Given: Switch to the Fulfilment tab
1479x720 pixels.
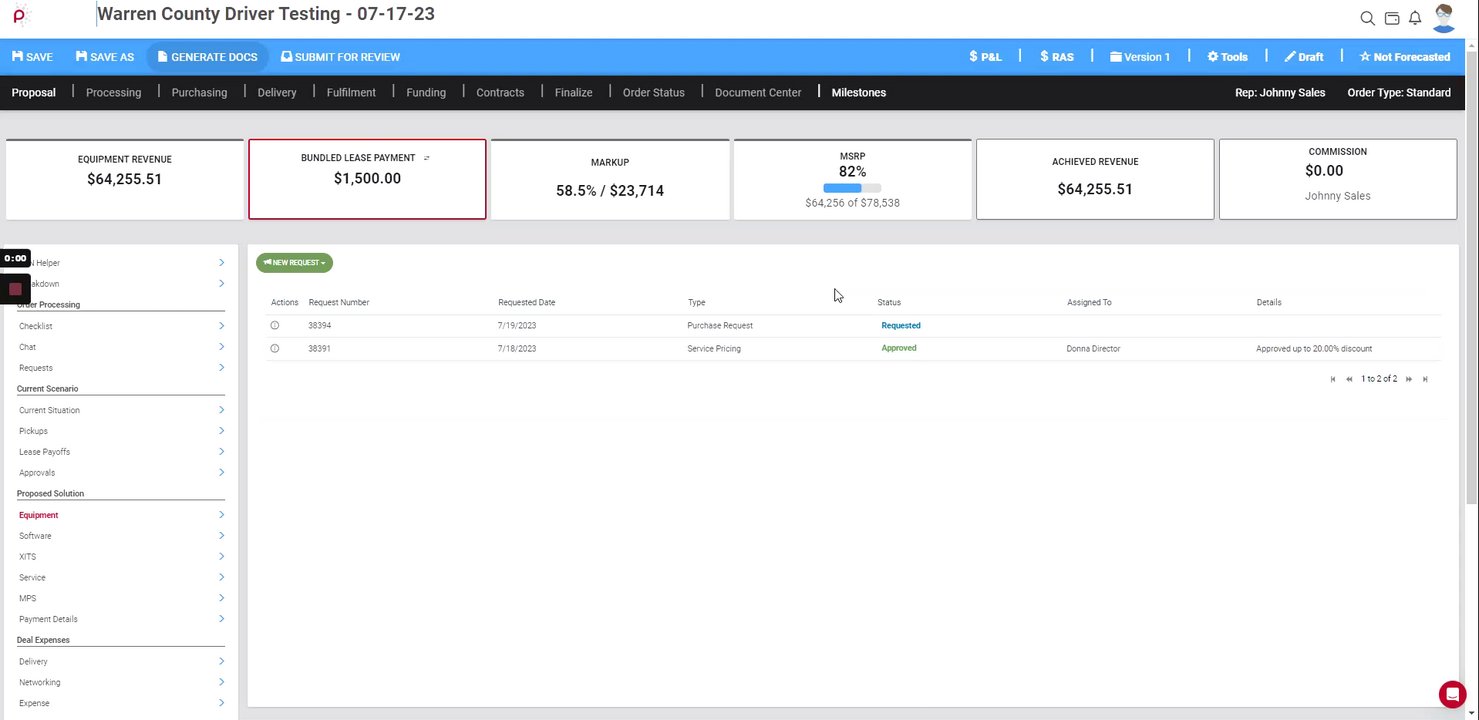Looking at the screenshot, I should click(351, 92).
